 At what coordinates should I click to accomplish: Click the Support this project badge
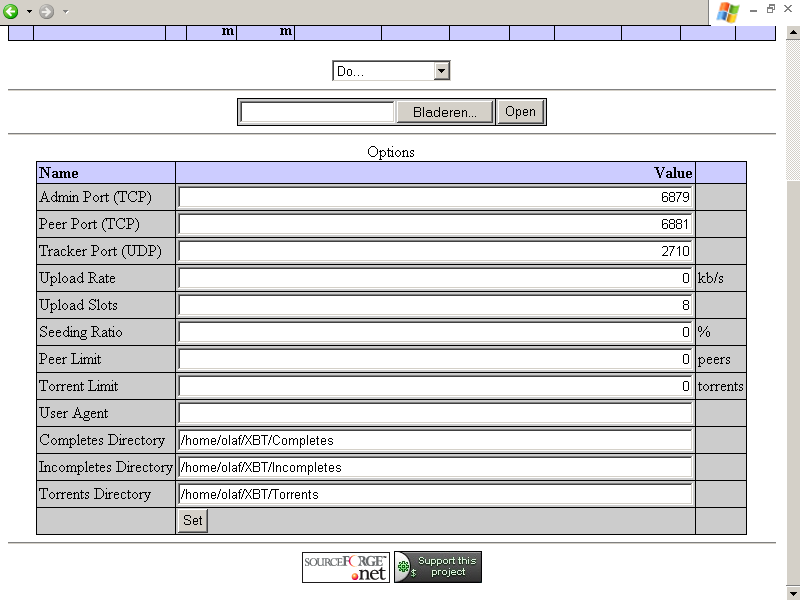[438, 567]
